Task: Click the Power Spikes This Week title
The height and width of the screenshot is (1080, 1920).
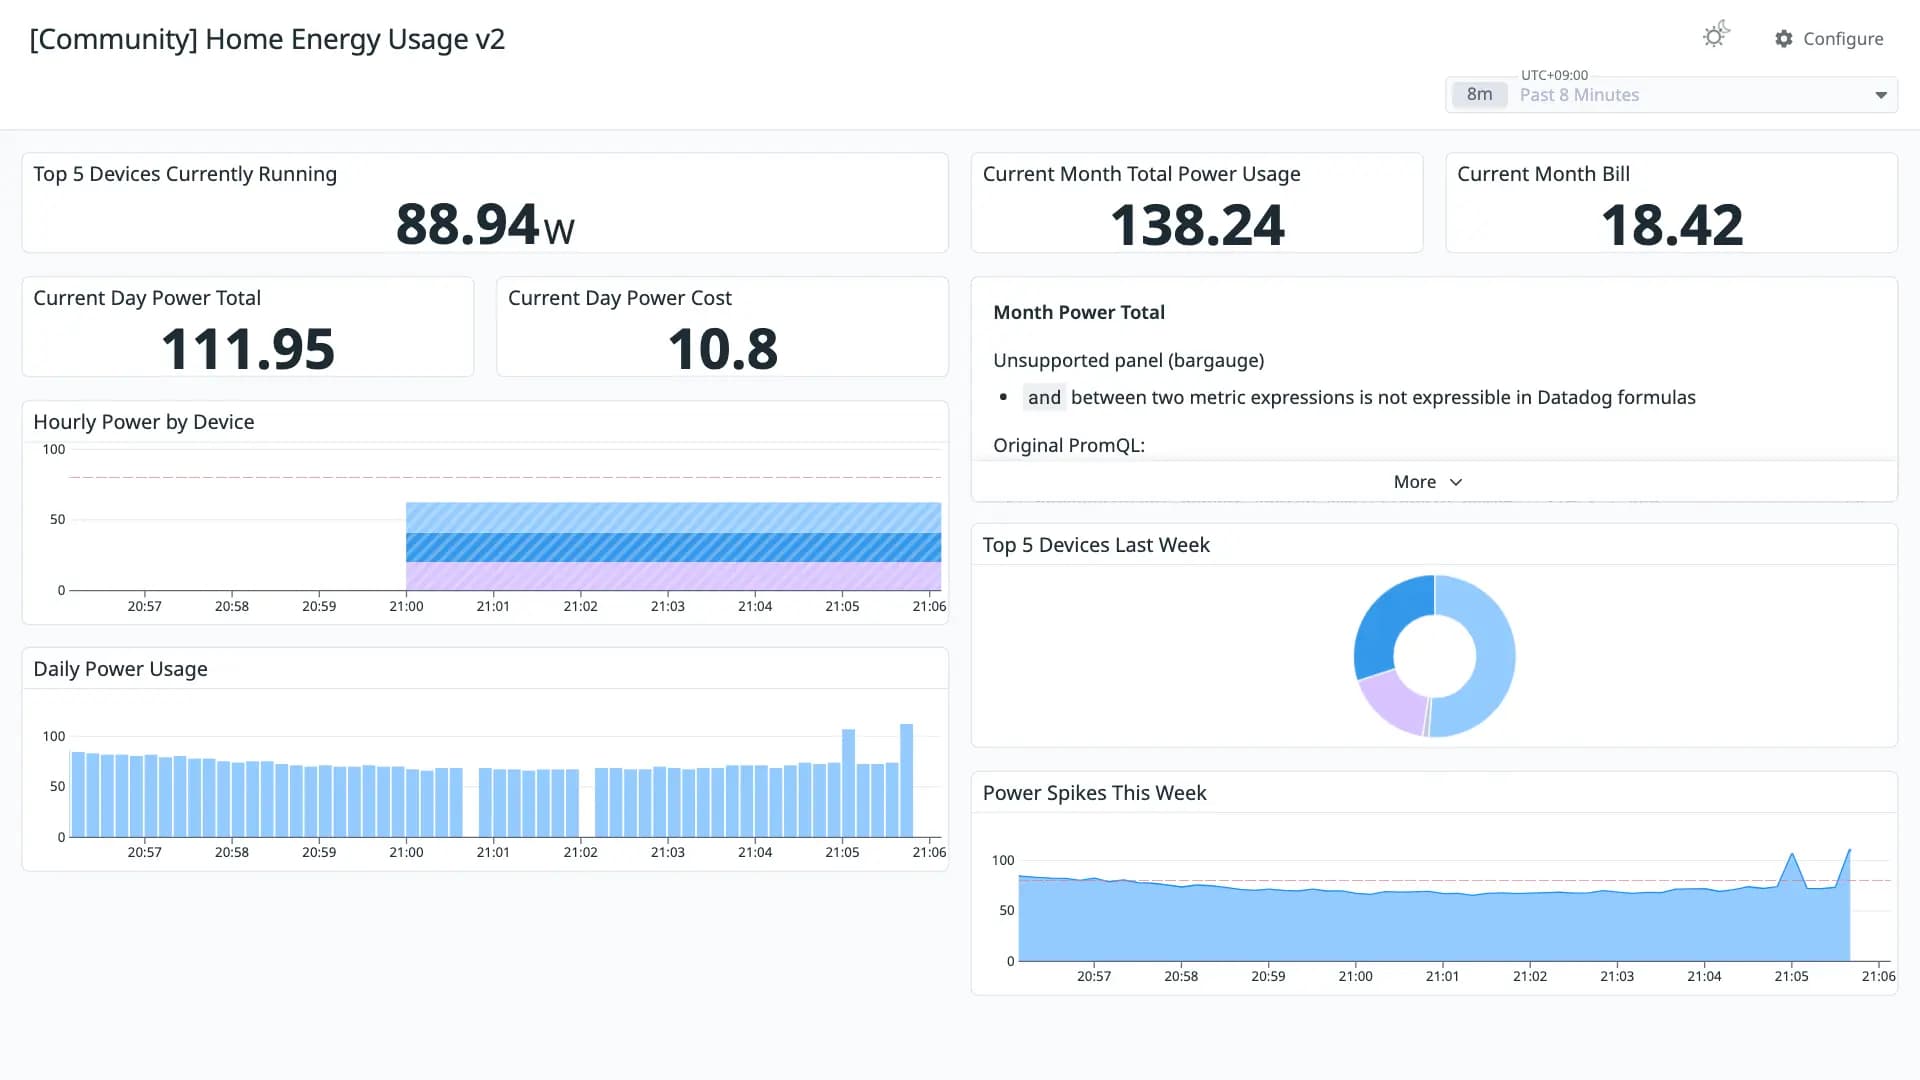Action: tap(1094, 793)
